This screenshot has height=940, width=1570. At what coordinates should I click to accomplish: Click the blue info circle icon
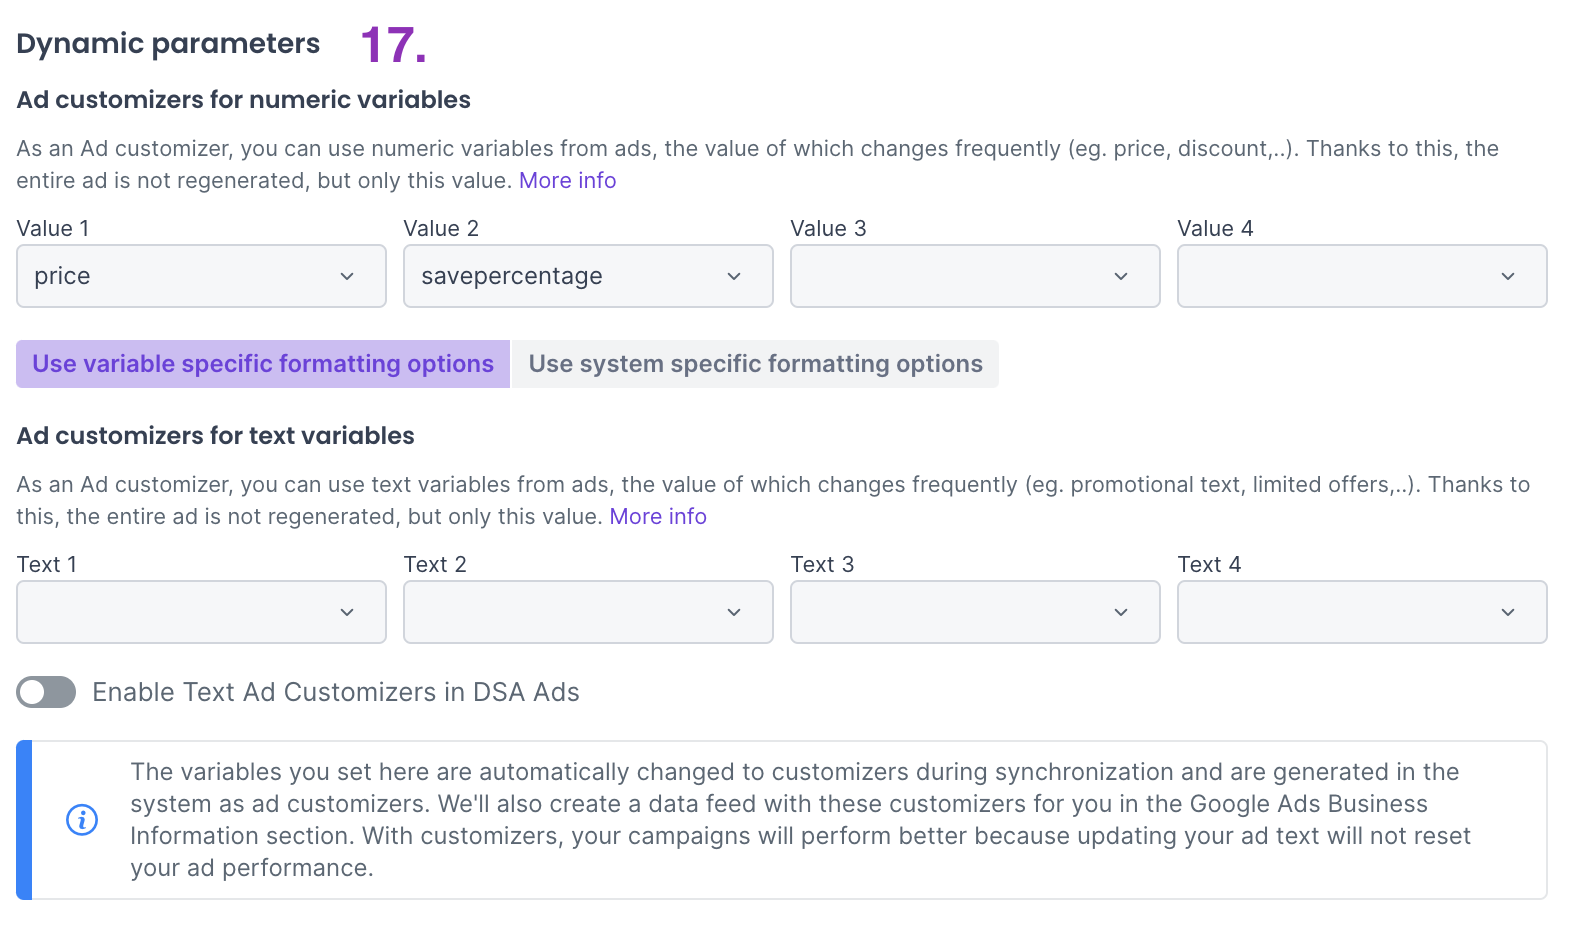(82, 820)
